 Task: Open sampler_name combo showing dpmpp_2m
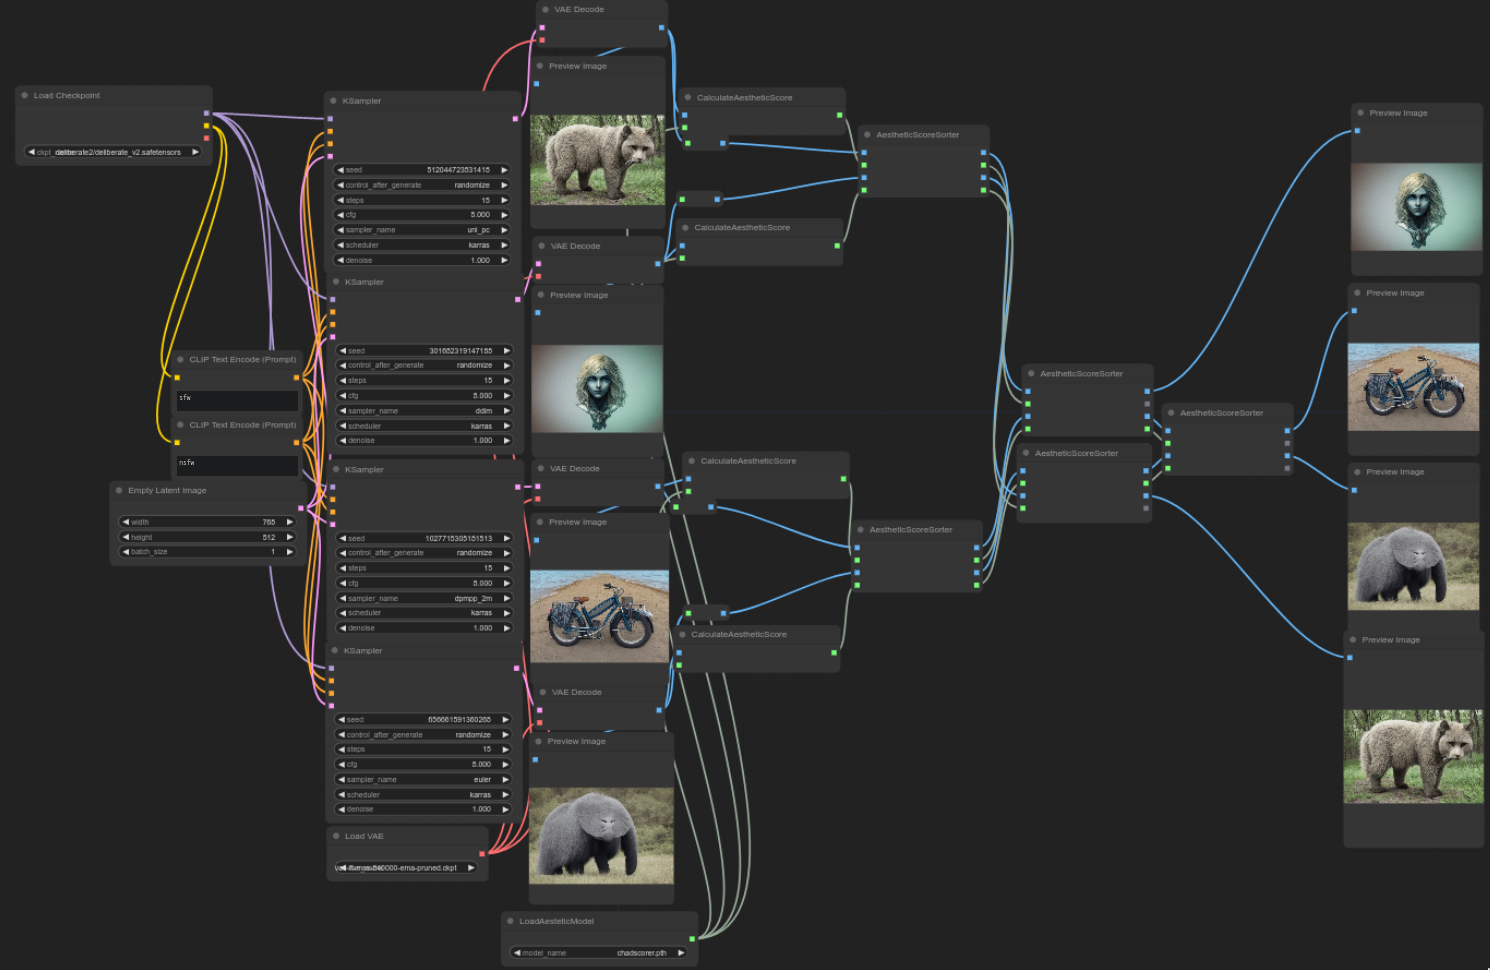tap(425, 598)
